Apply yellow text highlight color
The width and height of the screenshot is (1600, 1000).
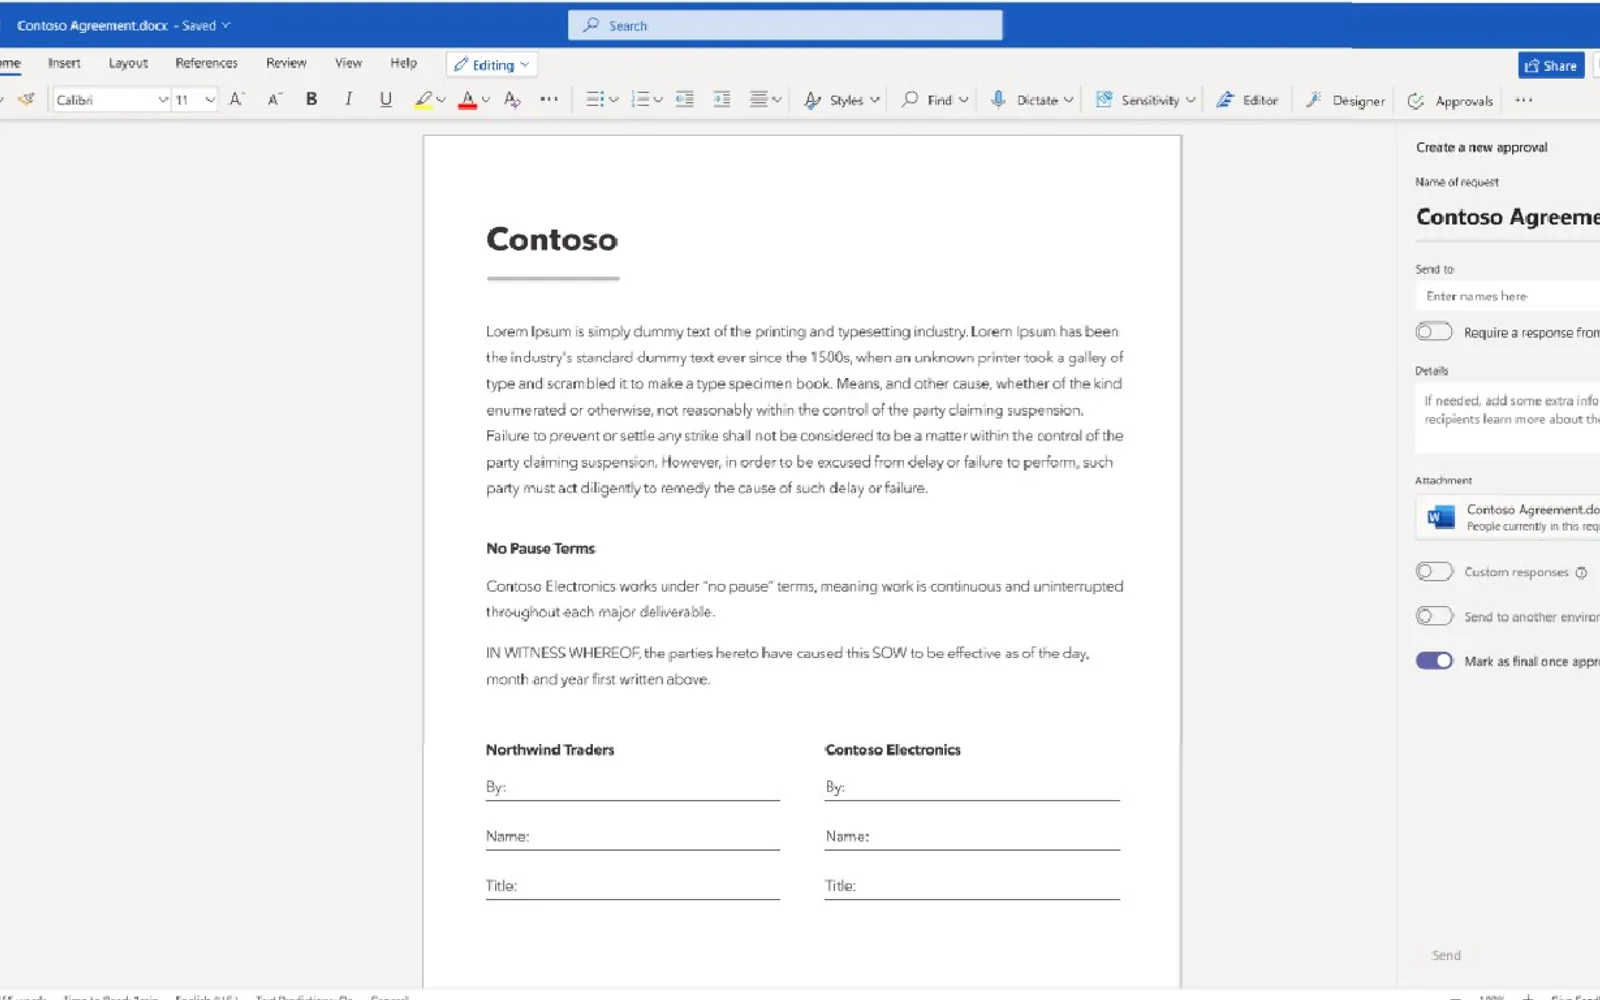tap(424, 100)
